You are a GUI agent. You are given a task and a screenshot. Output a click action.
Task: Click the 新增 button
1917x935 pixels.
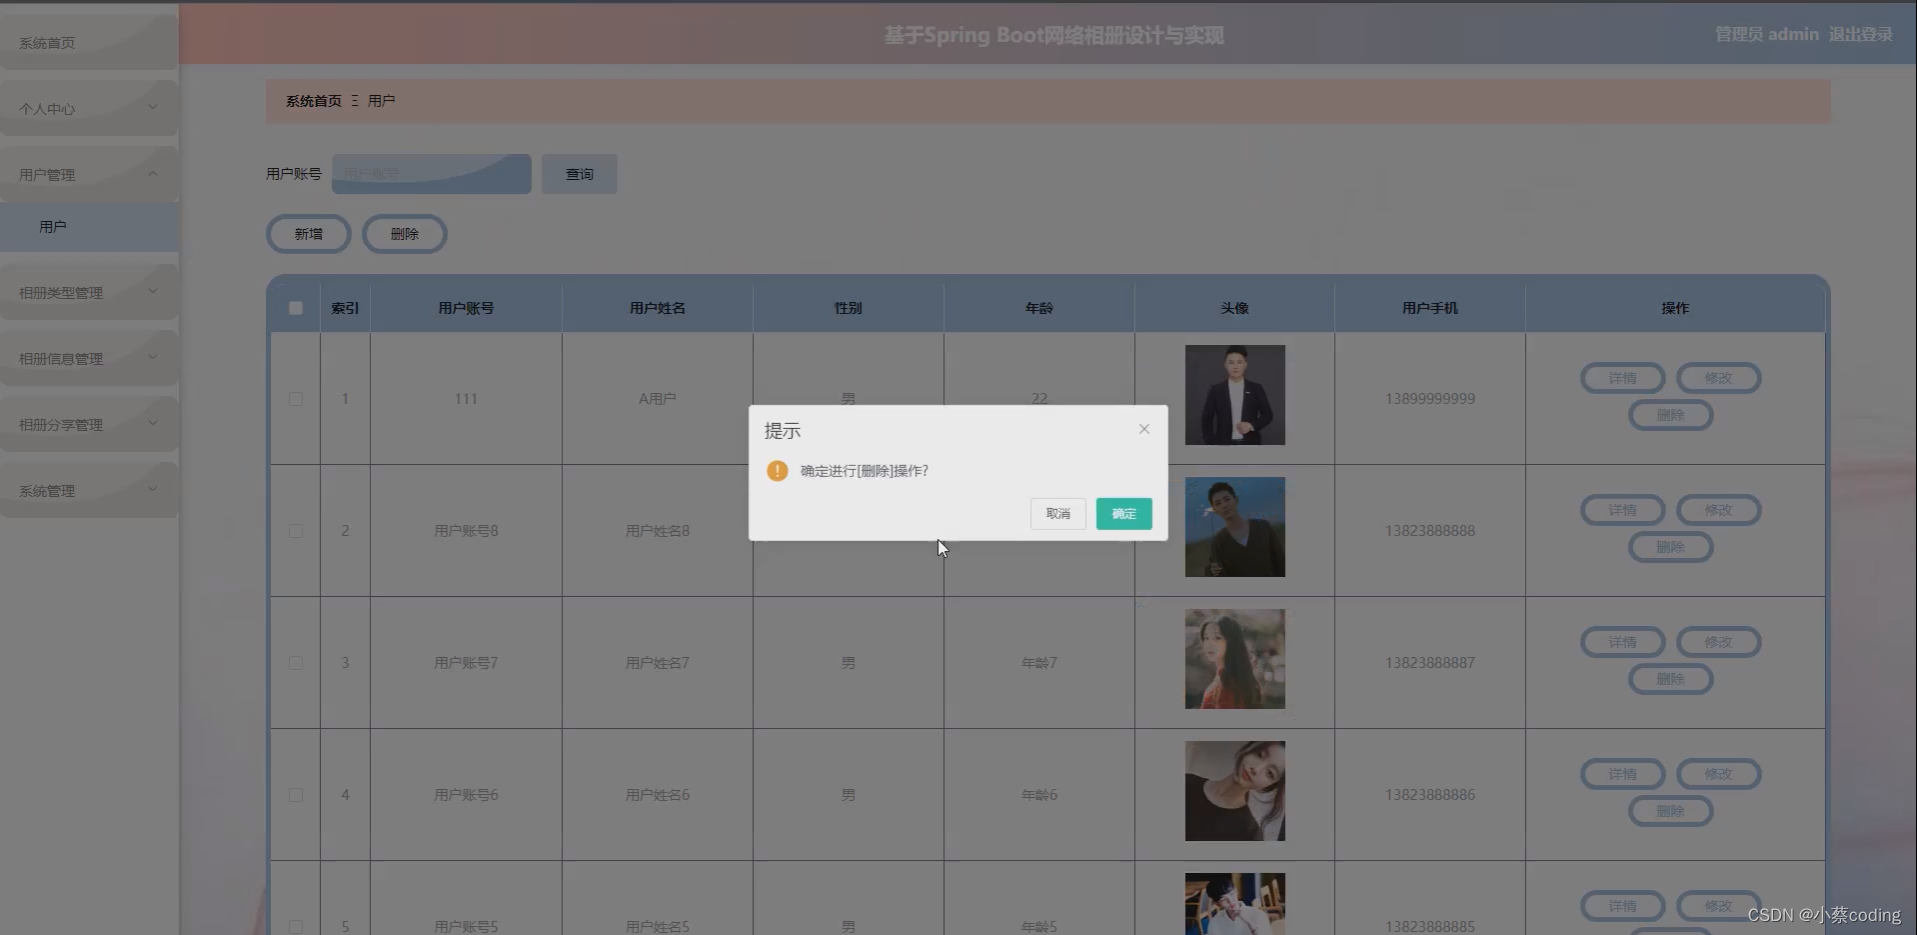click(x=308, y=234)
